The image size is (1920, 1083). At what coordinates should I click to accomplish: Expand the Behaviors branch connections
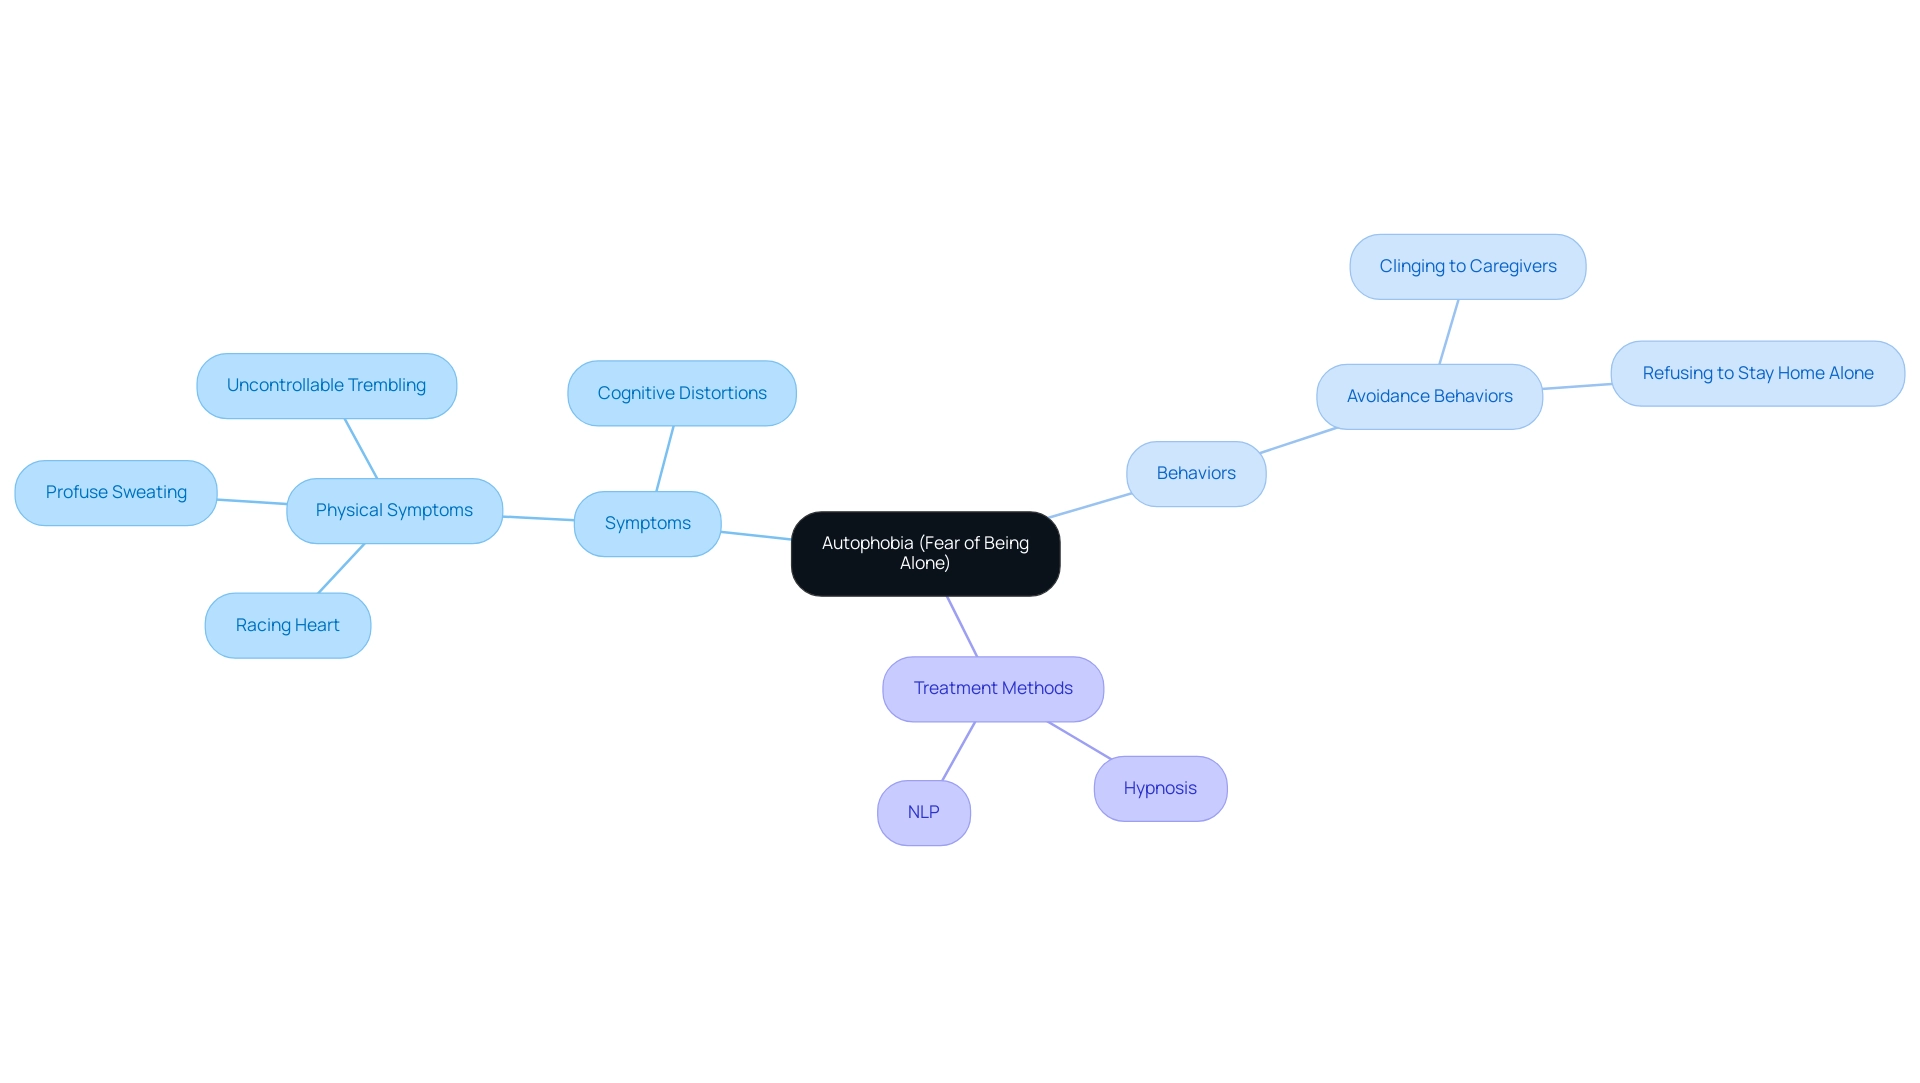coord(1195,472)
